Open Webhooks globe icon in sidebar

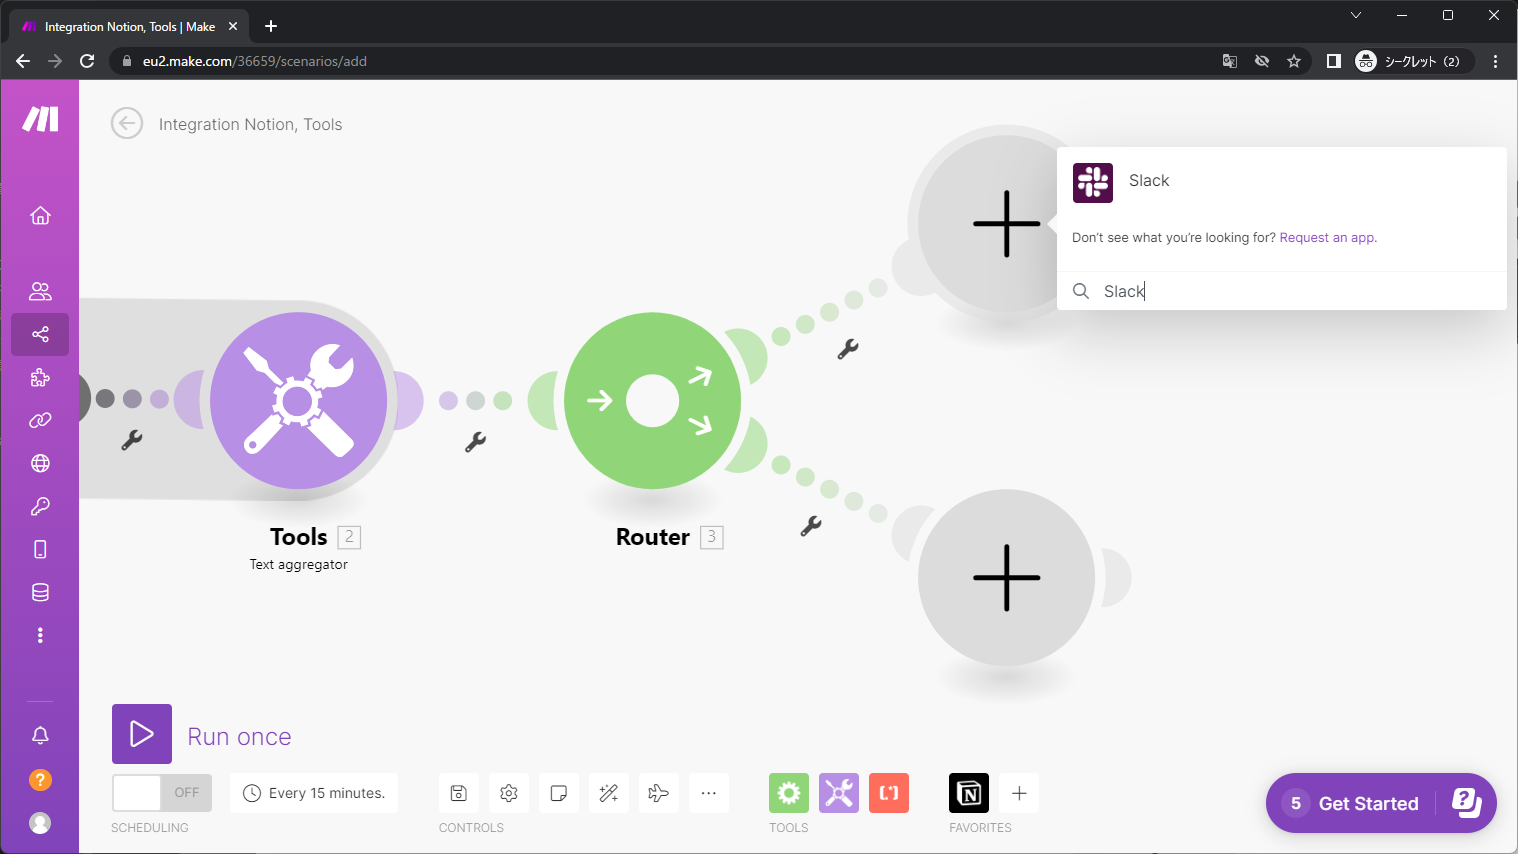click(x=40, y=463)
